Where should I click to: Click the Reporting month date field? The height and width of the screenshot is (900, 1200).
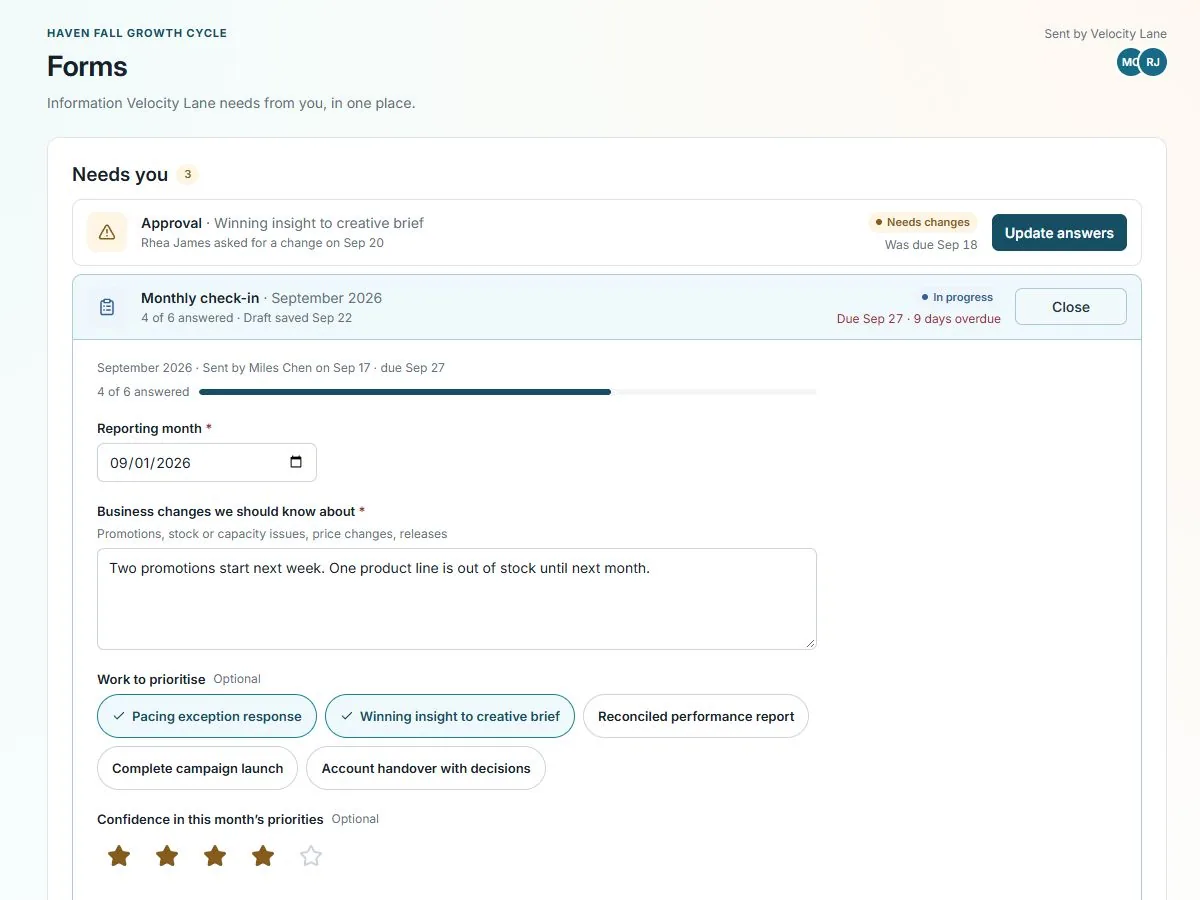point(207,462)
